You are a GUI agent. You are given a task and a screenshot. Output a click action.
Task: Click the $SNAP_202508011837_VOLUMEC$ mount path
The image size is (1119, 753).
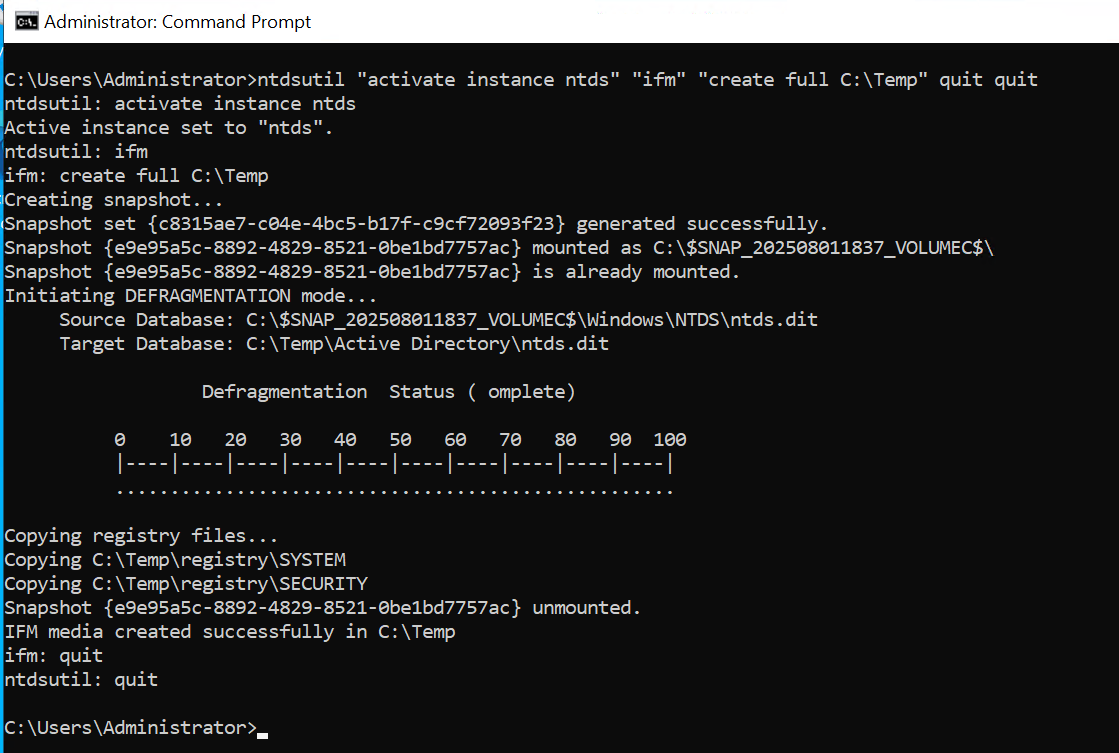click(823, 248)
